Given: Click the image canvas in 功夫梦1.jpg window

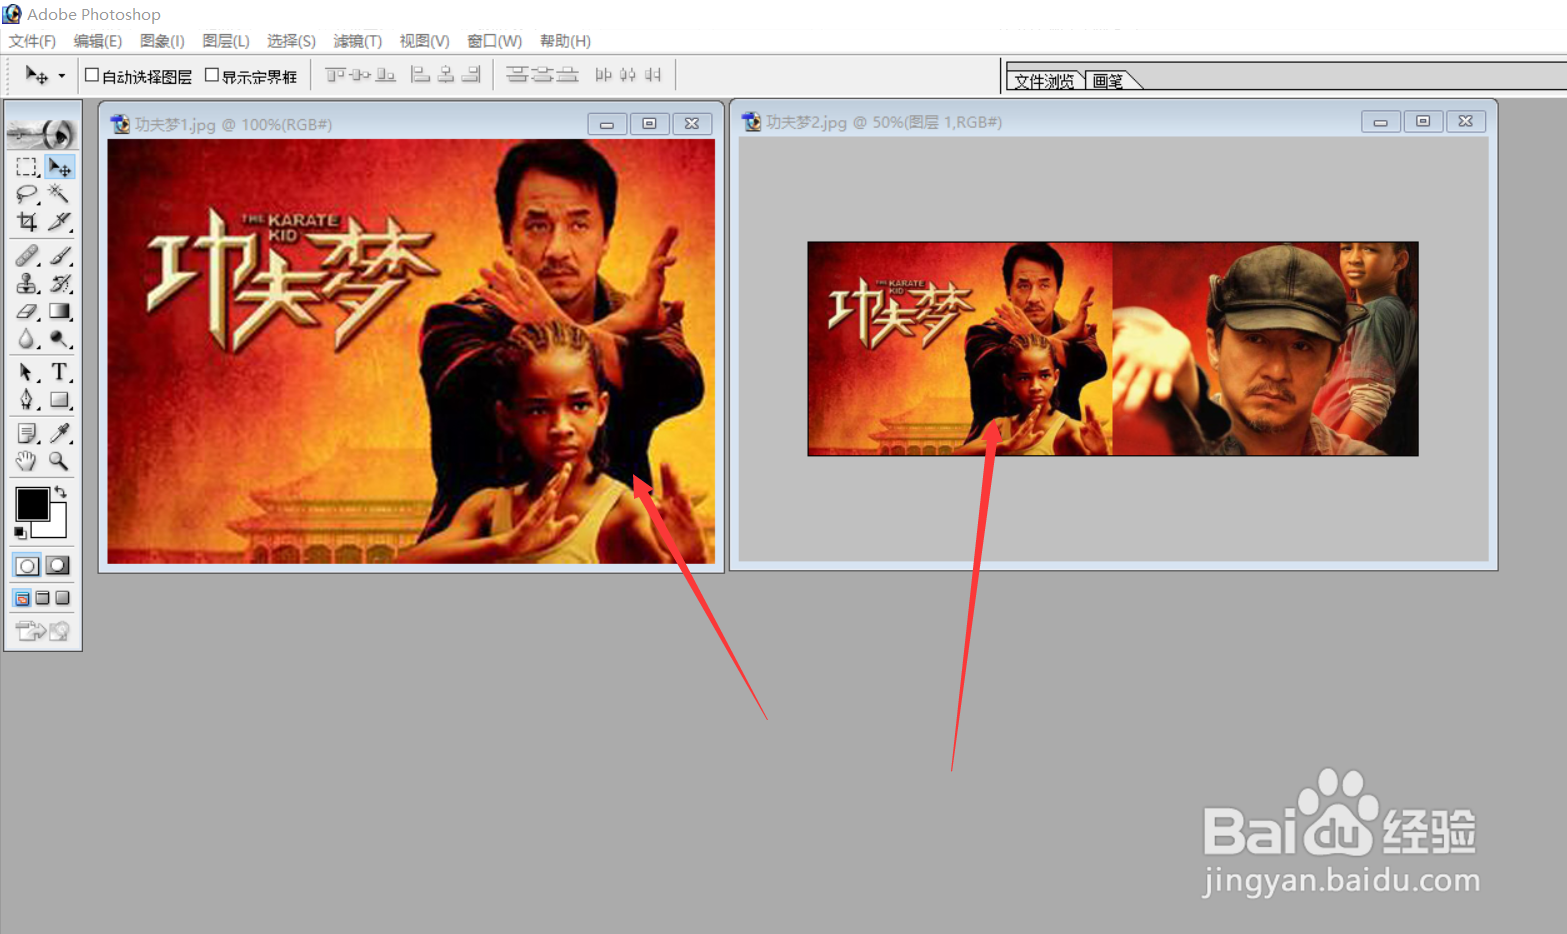Looking at the screenshot, I should pos(411,351).
